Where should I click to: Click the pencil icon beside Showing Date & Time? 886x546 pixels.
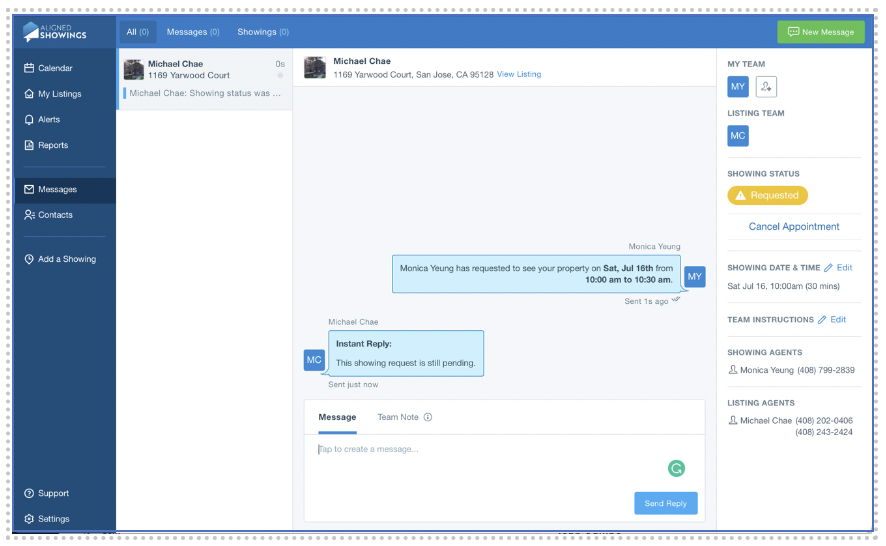828,268
